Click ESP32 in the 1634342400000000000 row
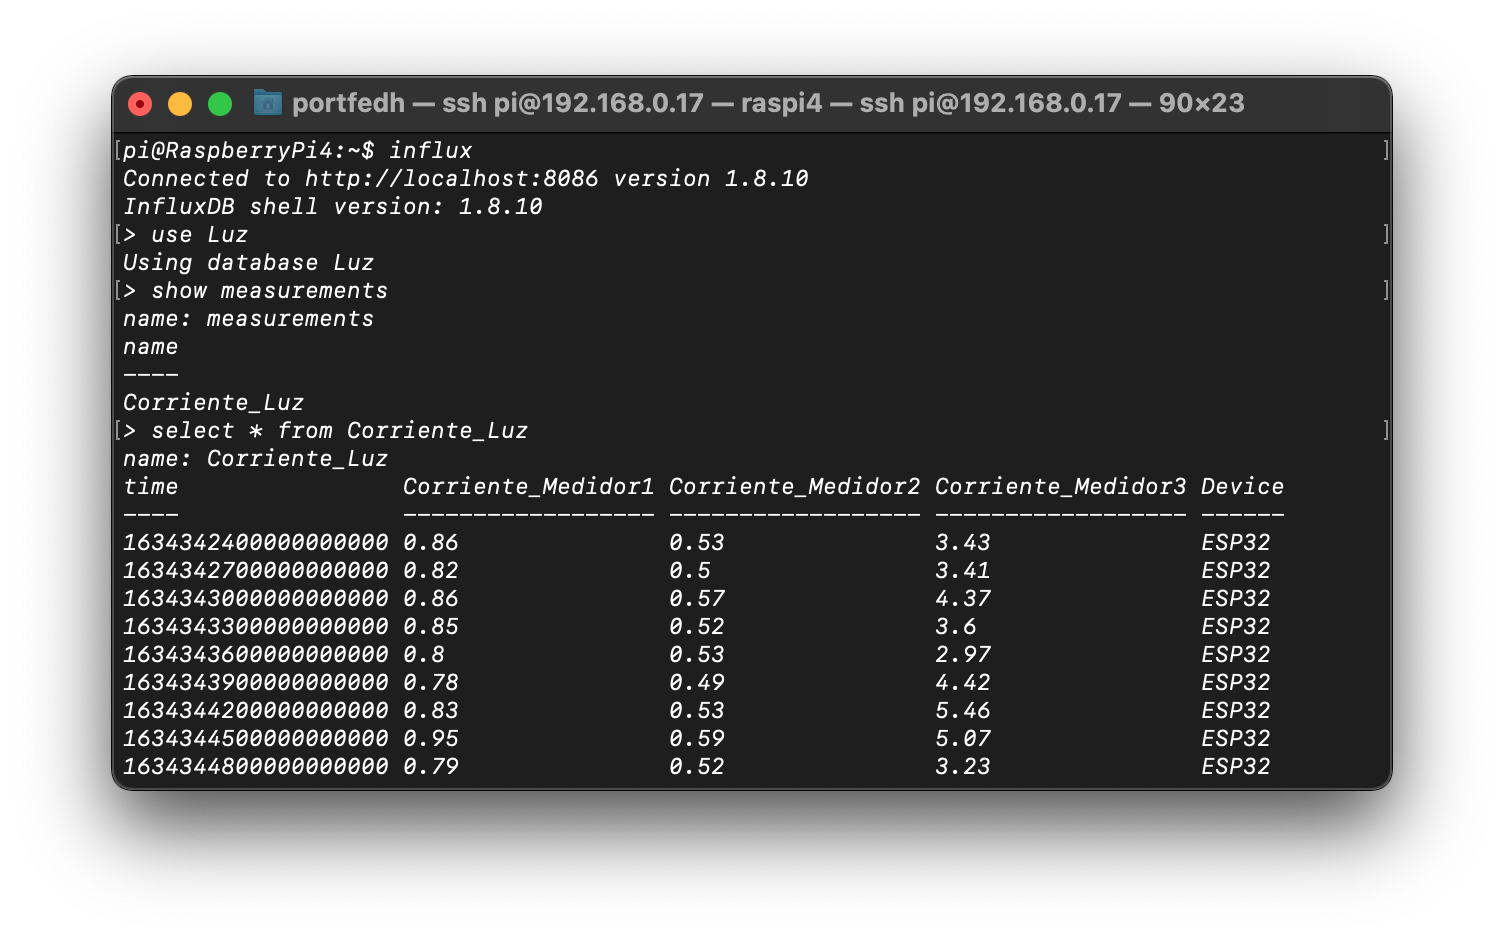 1235,542
